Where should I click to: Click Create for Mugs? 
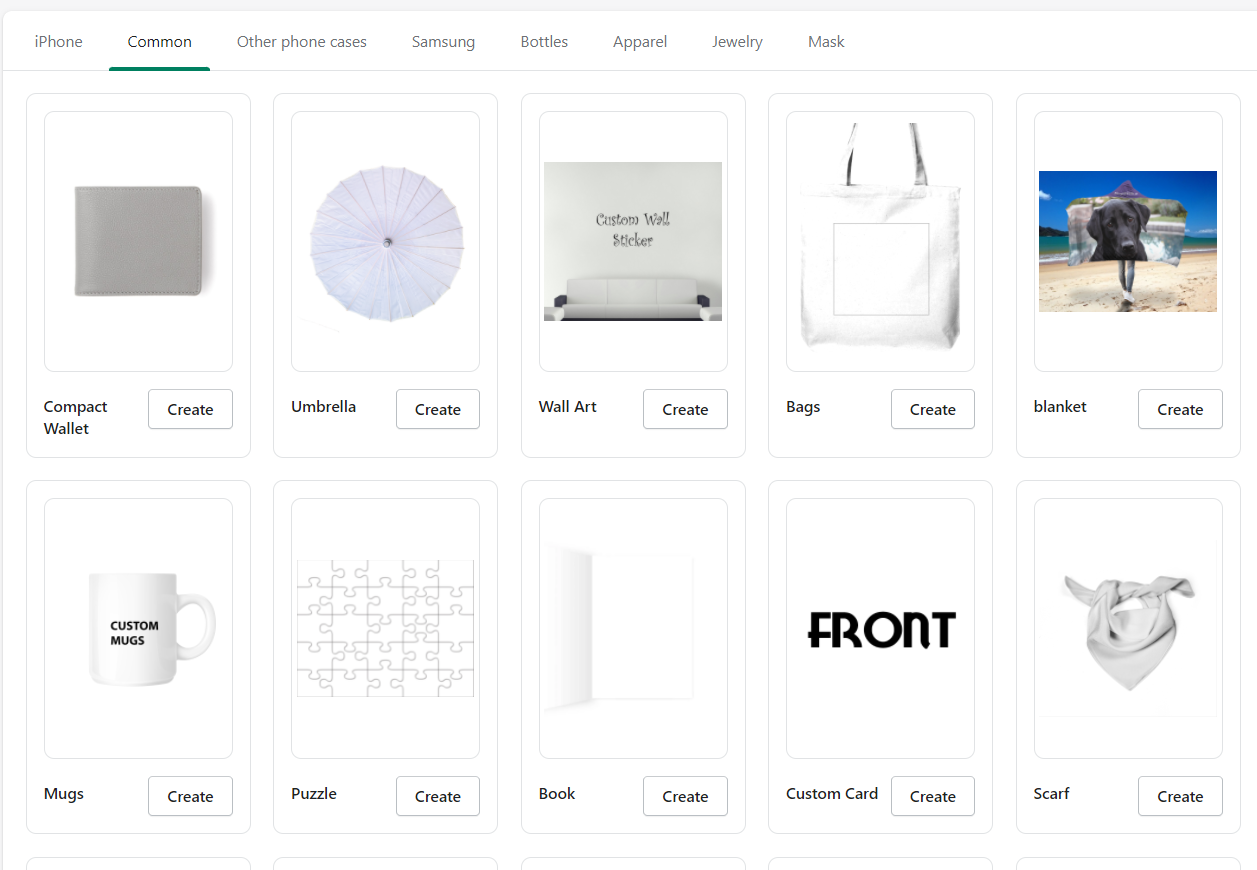190,796
